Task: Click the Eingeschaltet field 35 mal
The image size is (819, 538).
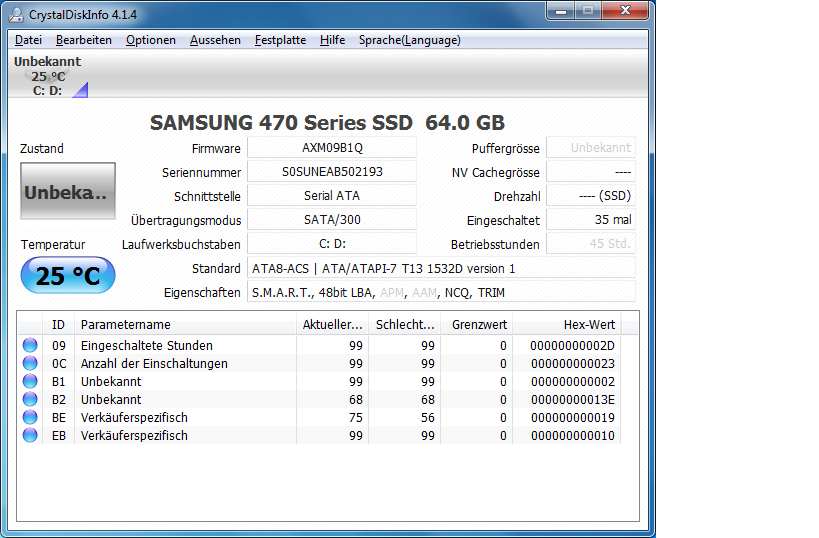Action: coord(591,220)
